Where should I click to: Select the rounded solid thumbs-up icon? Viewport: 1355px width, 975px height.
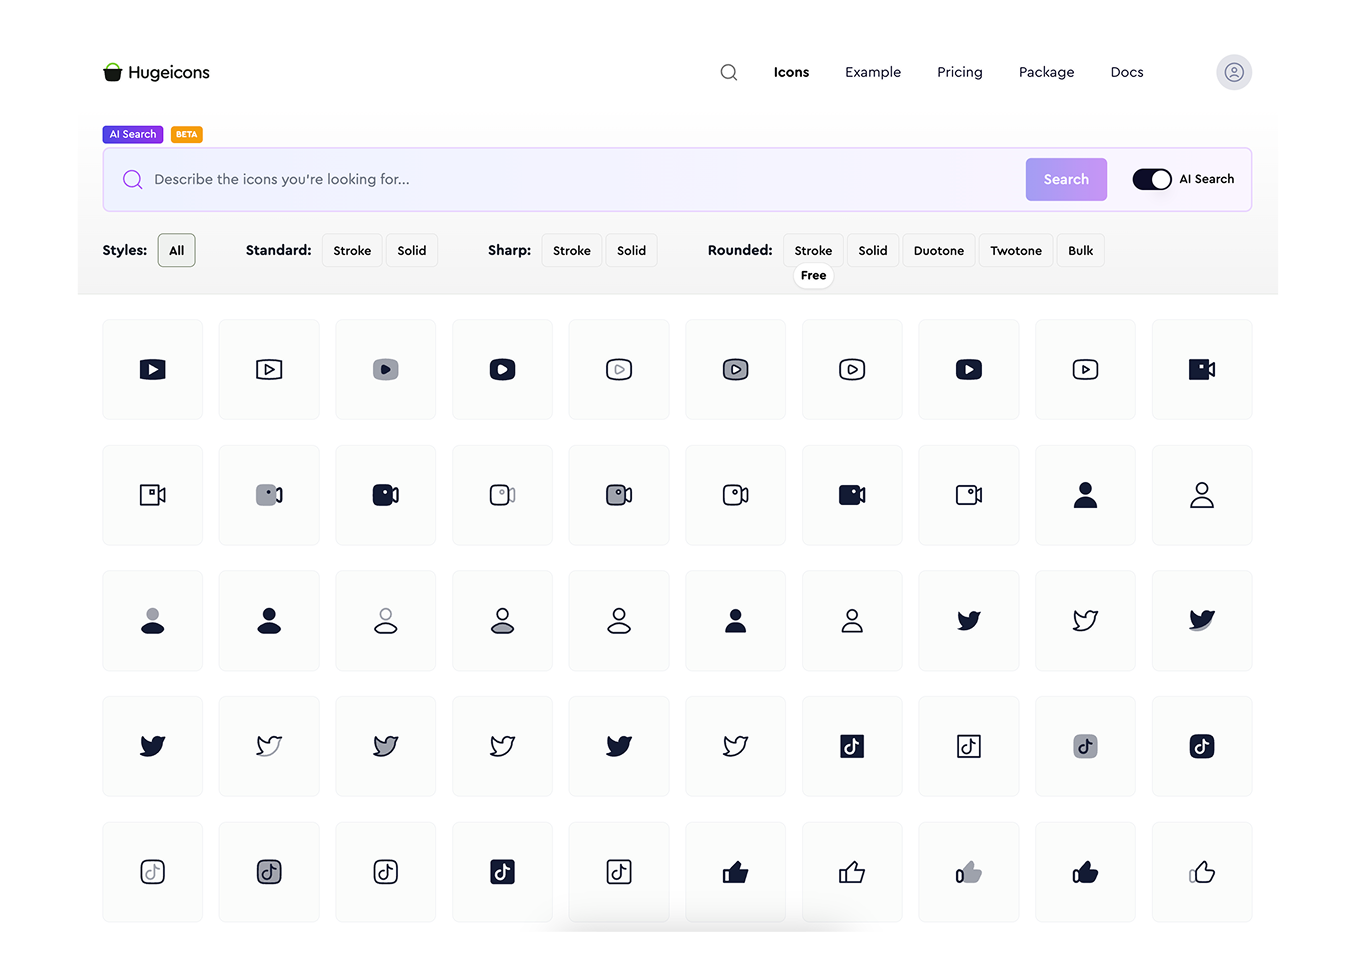coord(1085,872)
